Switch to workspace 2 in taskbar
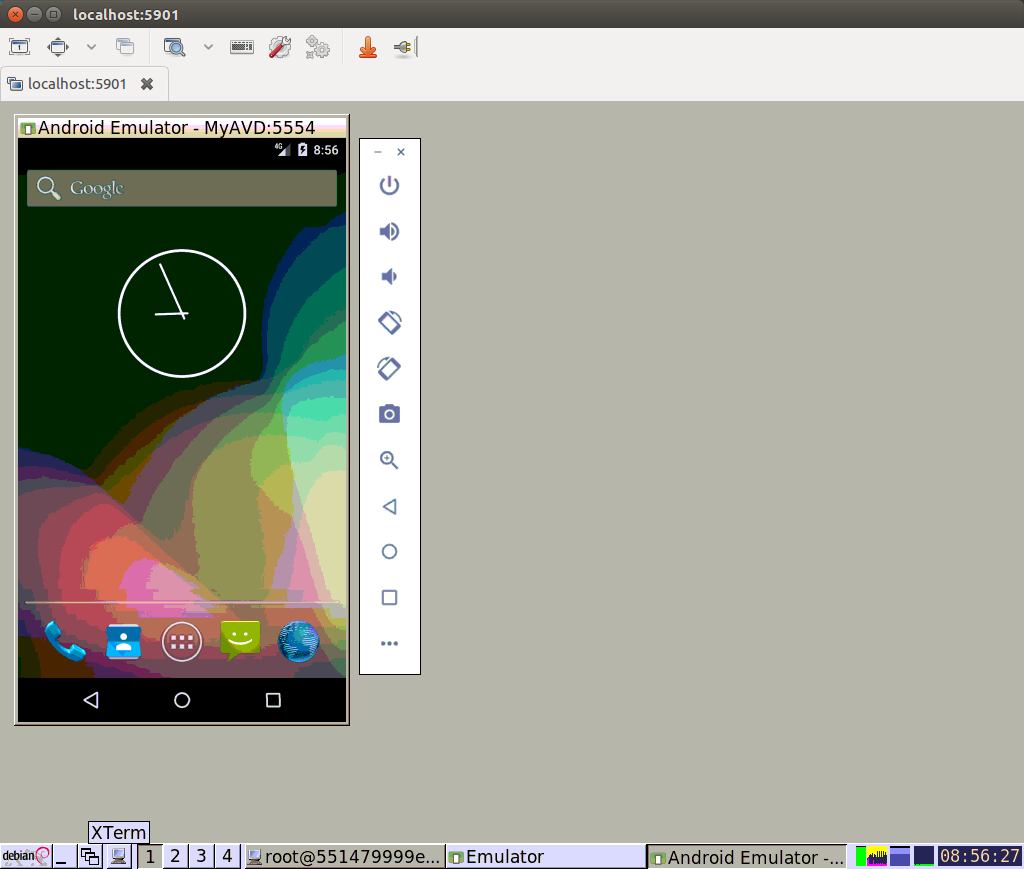The image size is (1024, 869). (x=175, y=856)
